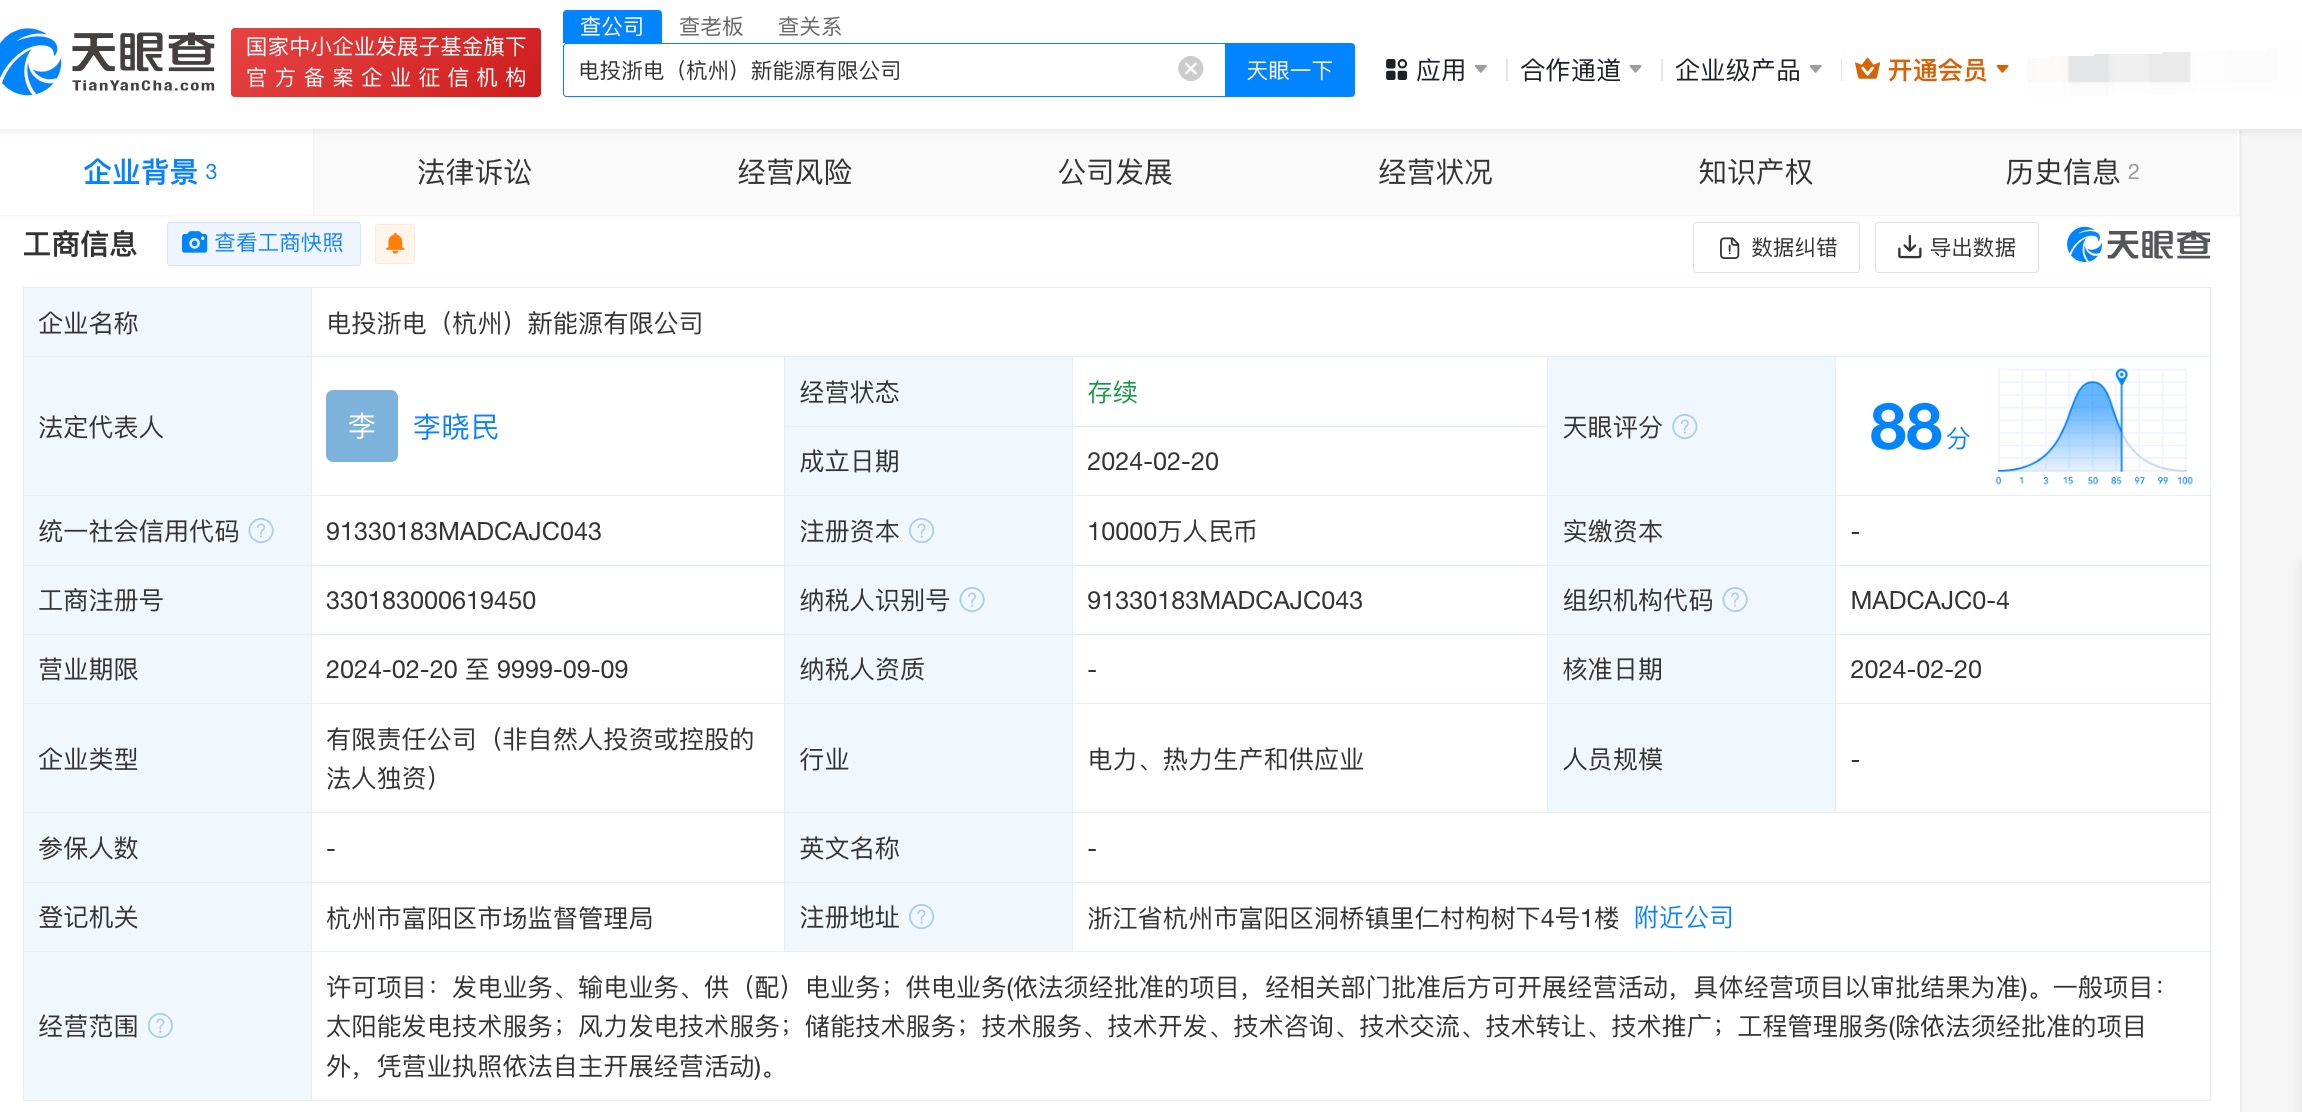Click help icon beside 经营范围
The image size is (2302, 1112).
point(160,1026)
